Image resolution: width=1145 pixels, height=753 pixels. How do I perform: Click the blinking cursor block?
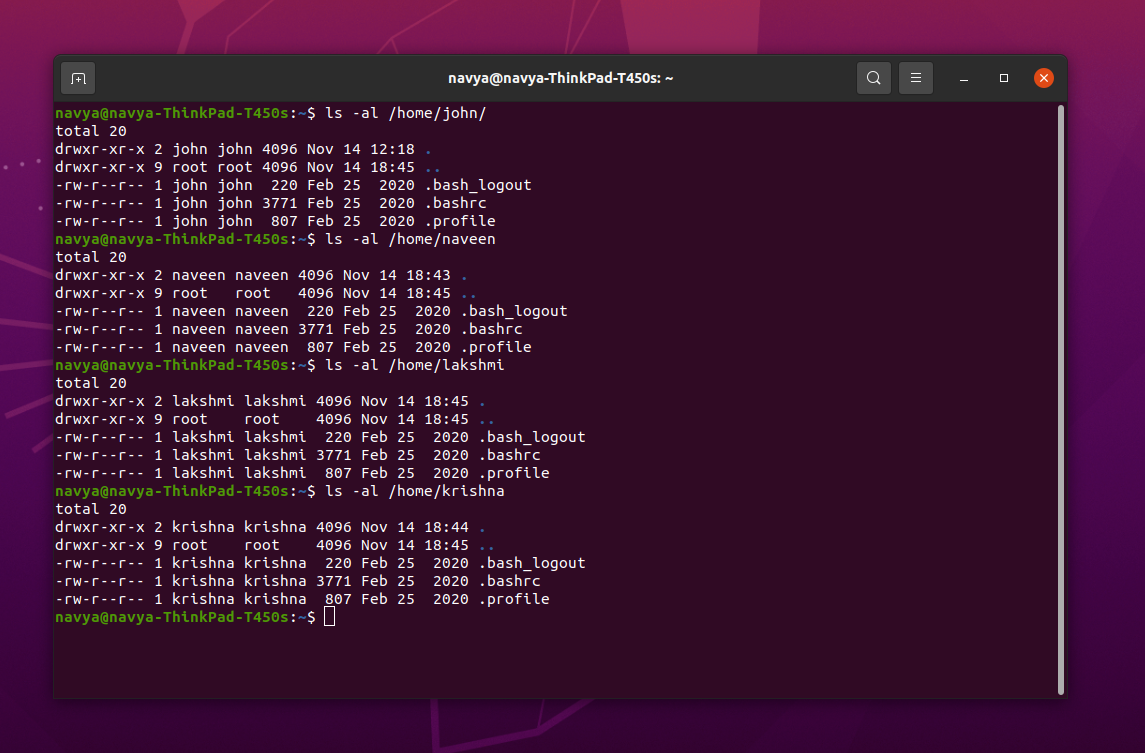(x=330, y=617)
